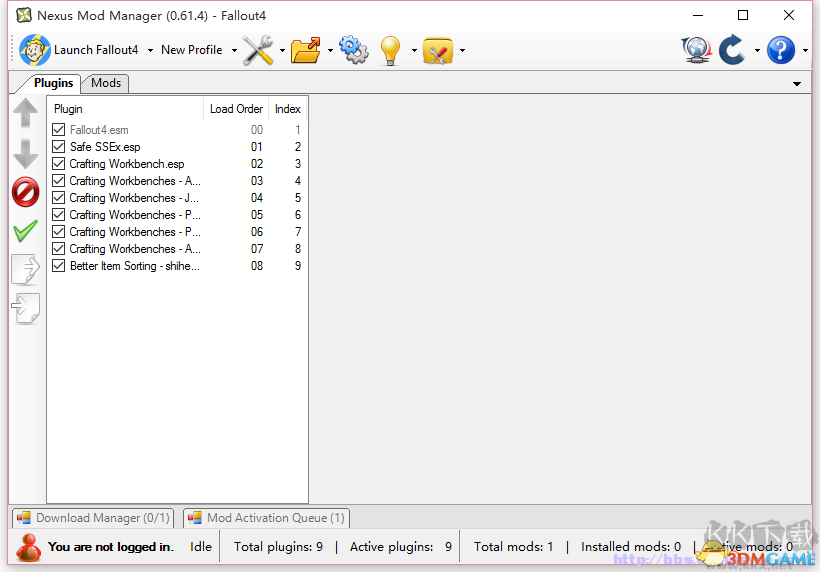The height and width of the screenshot is (572, 820).
Task: Click the Launch Fallout4 button
Action: pyautogui.click(x=79, y=50)
